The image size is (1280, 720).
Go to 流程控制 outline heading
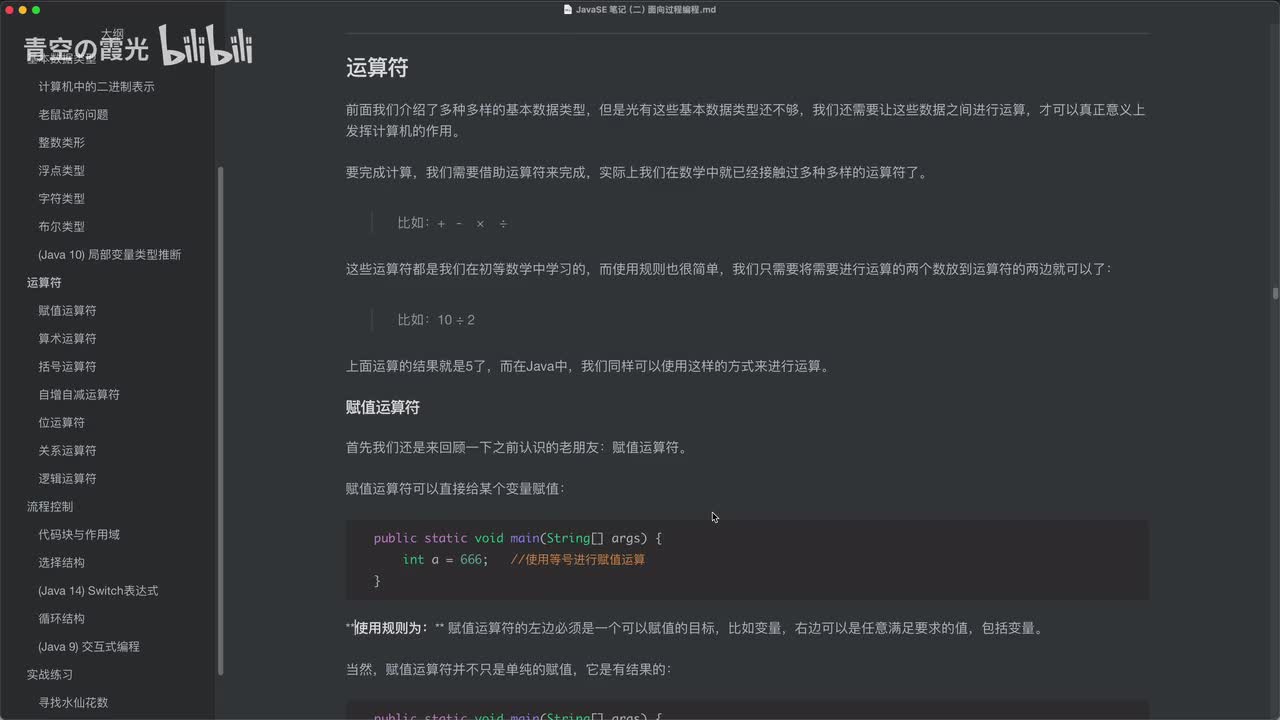coord(50,507)
